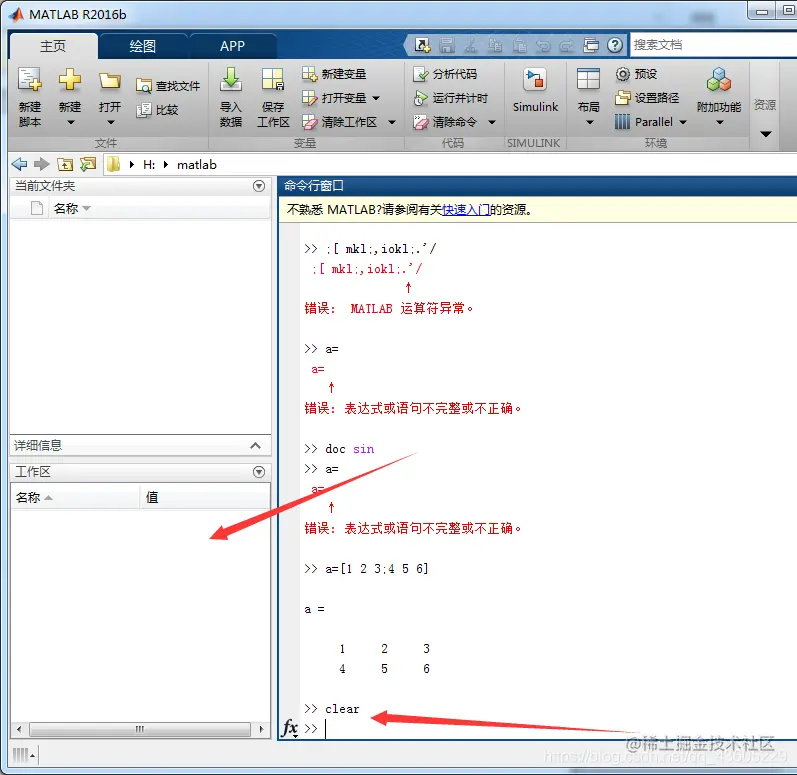797x775 pixels.
Task: Click the Help question mark icon
Action: [615, 45]
